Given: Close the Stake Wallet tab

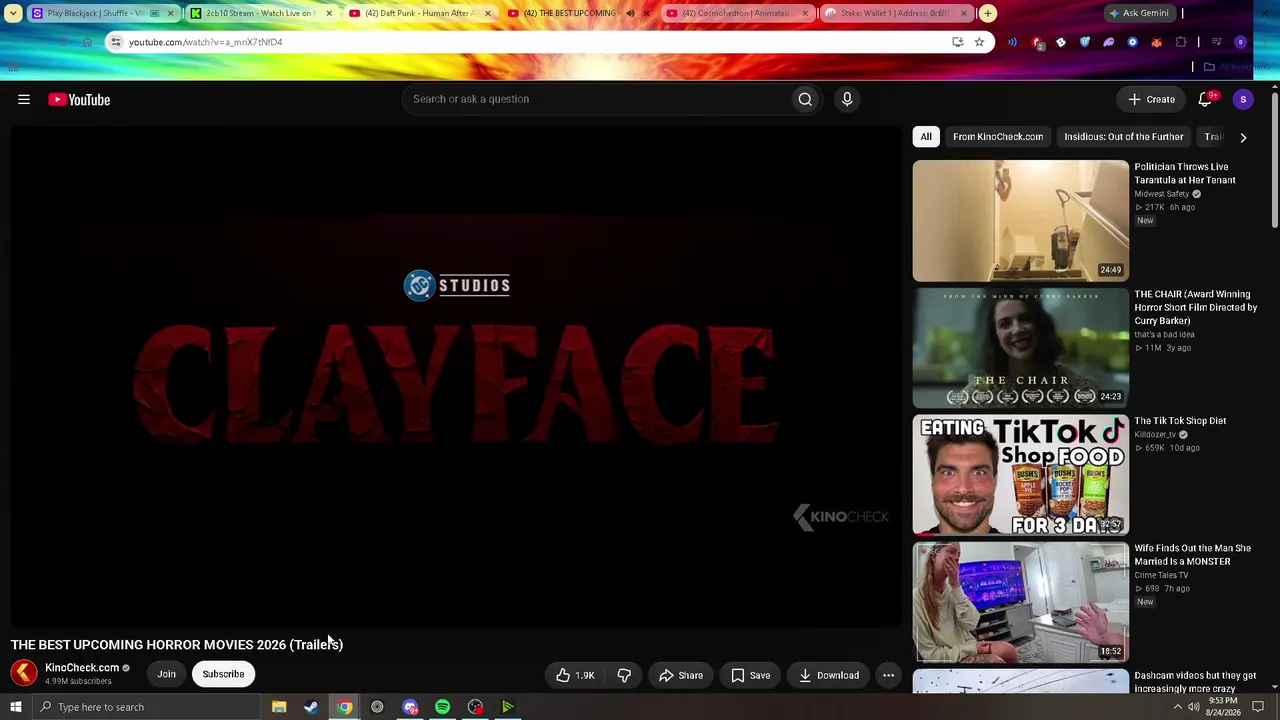Looking at the screenshot, I should pos(963,13).
